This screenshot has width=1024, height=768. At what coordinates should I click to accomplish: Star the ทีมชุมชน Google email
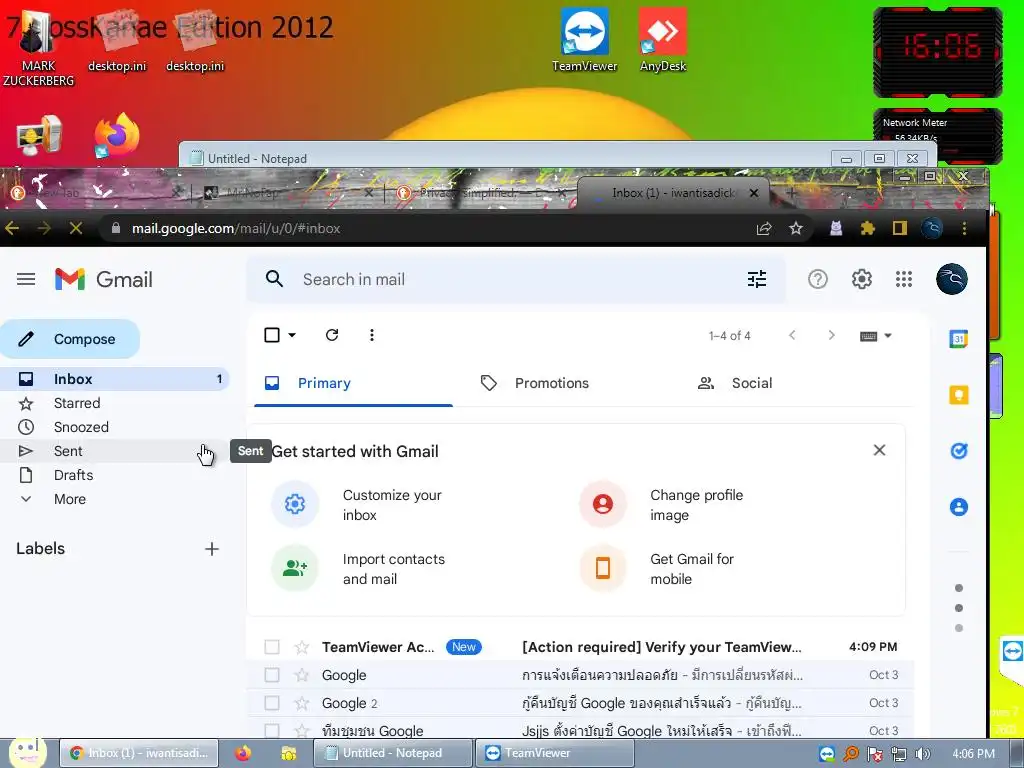coord(302,731)
